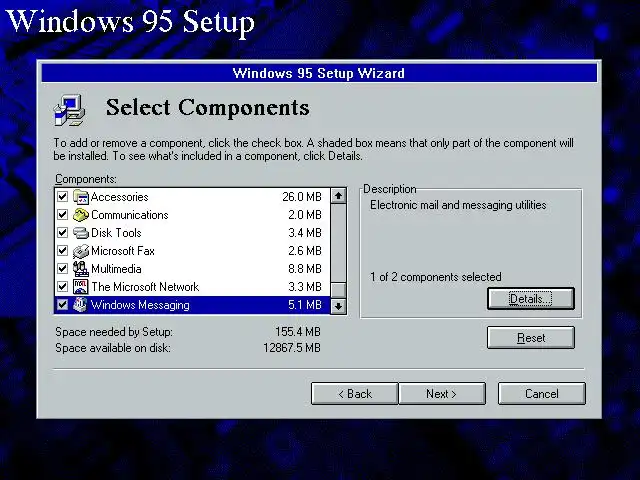Viewport: 640px width, 480px height.
Task: Select the Accessories row label
Action: 120,197
